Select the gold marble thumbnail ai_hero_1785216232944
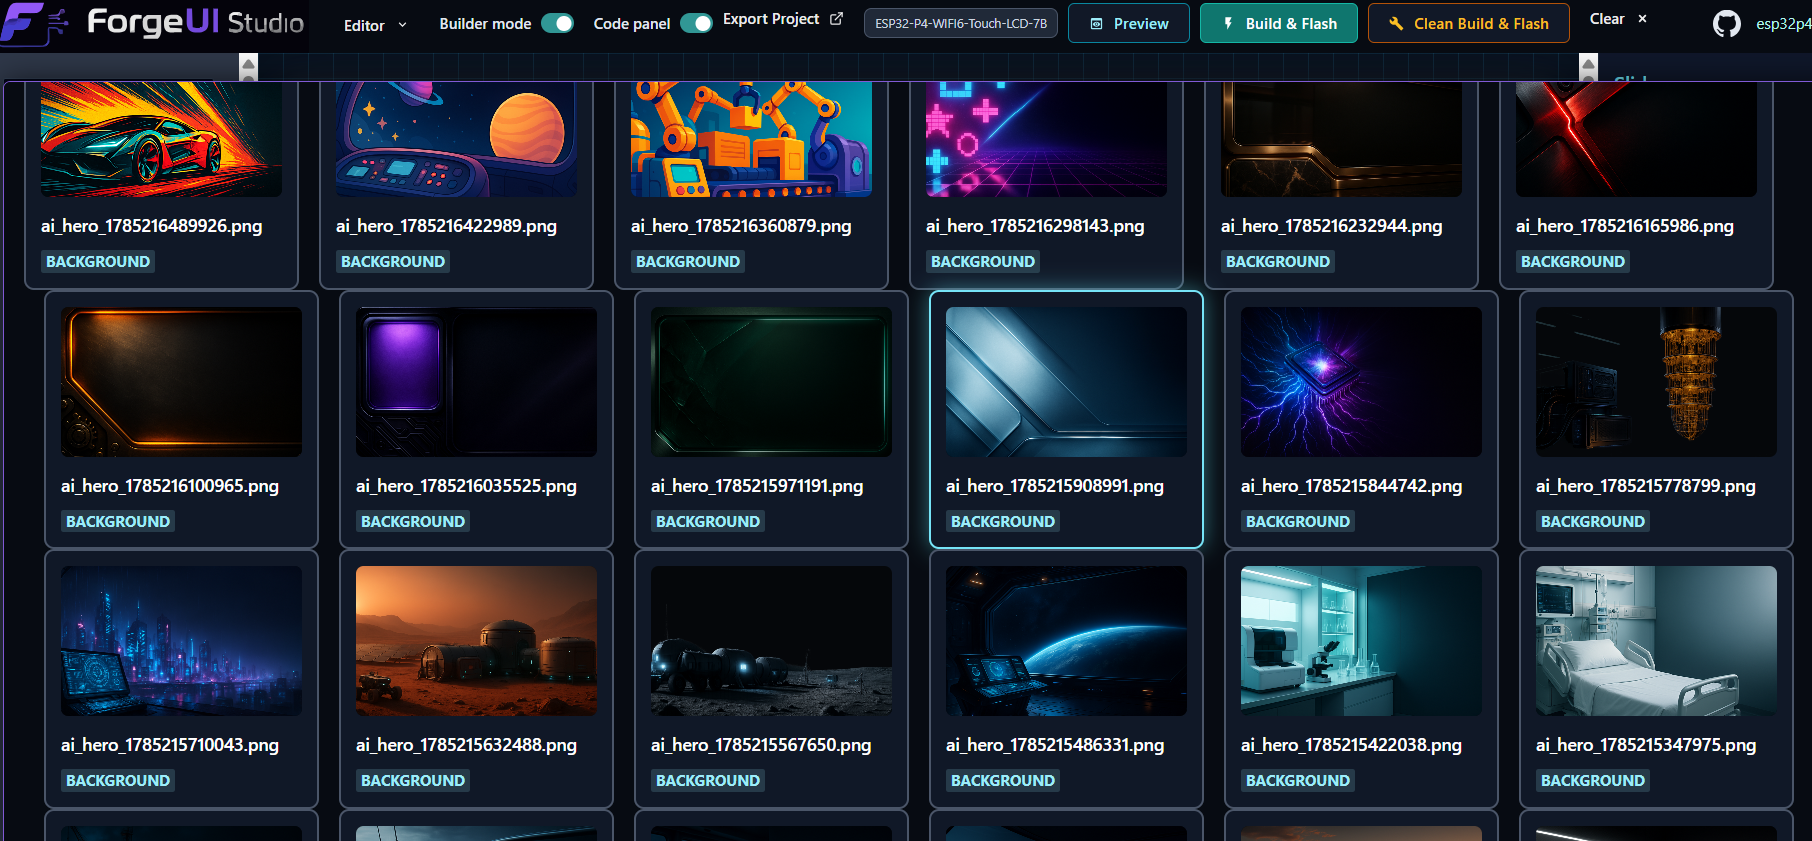This screenshot has height=841, width=1812. [1341, 139]
